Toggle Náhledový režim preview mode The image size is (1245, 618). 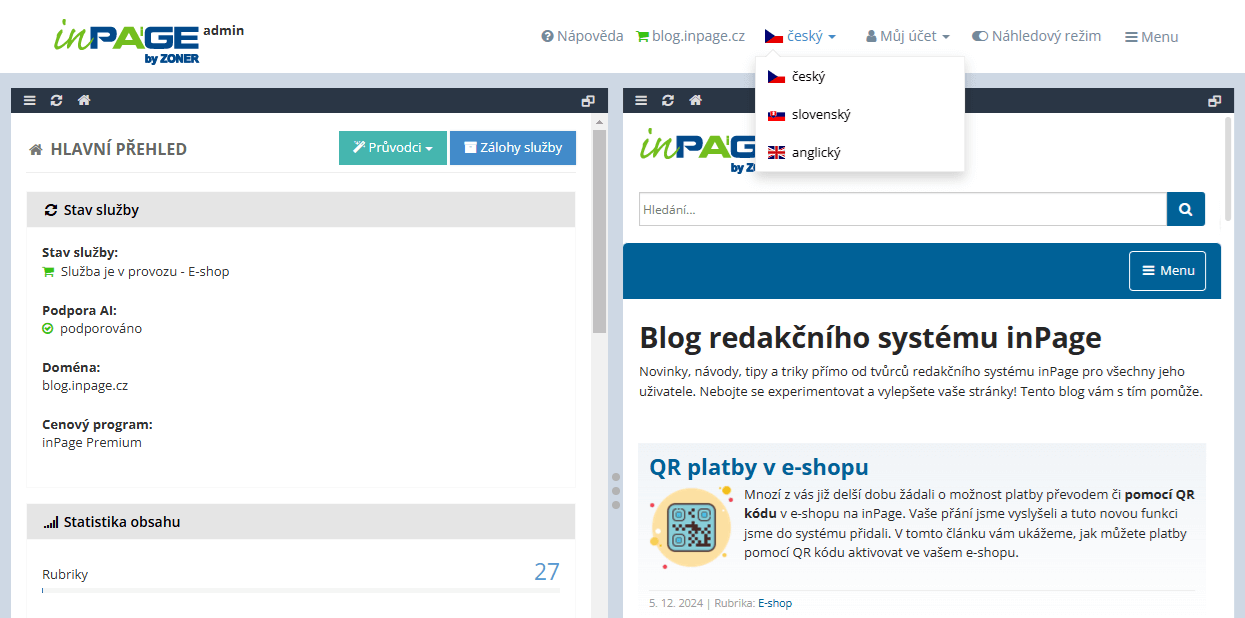(1036, 36)
